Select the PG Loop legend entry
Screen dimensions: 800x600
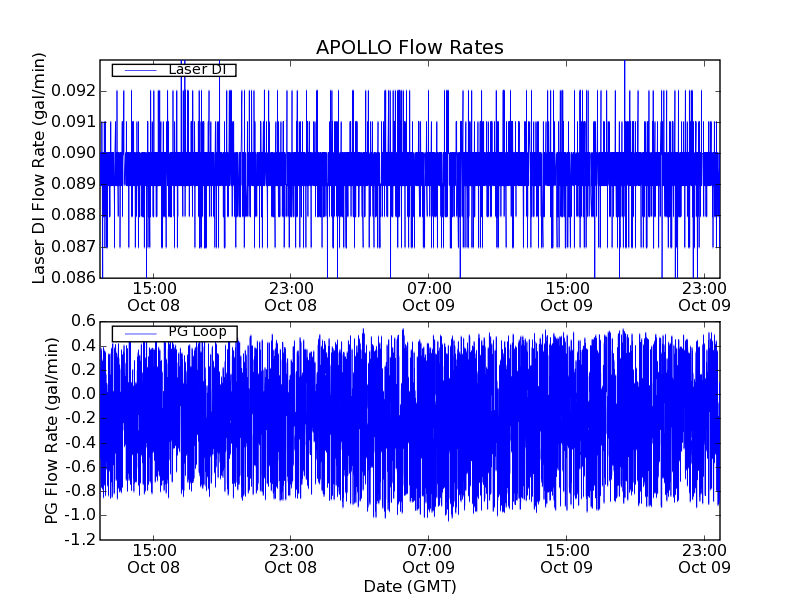197,333
